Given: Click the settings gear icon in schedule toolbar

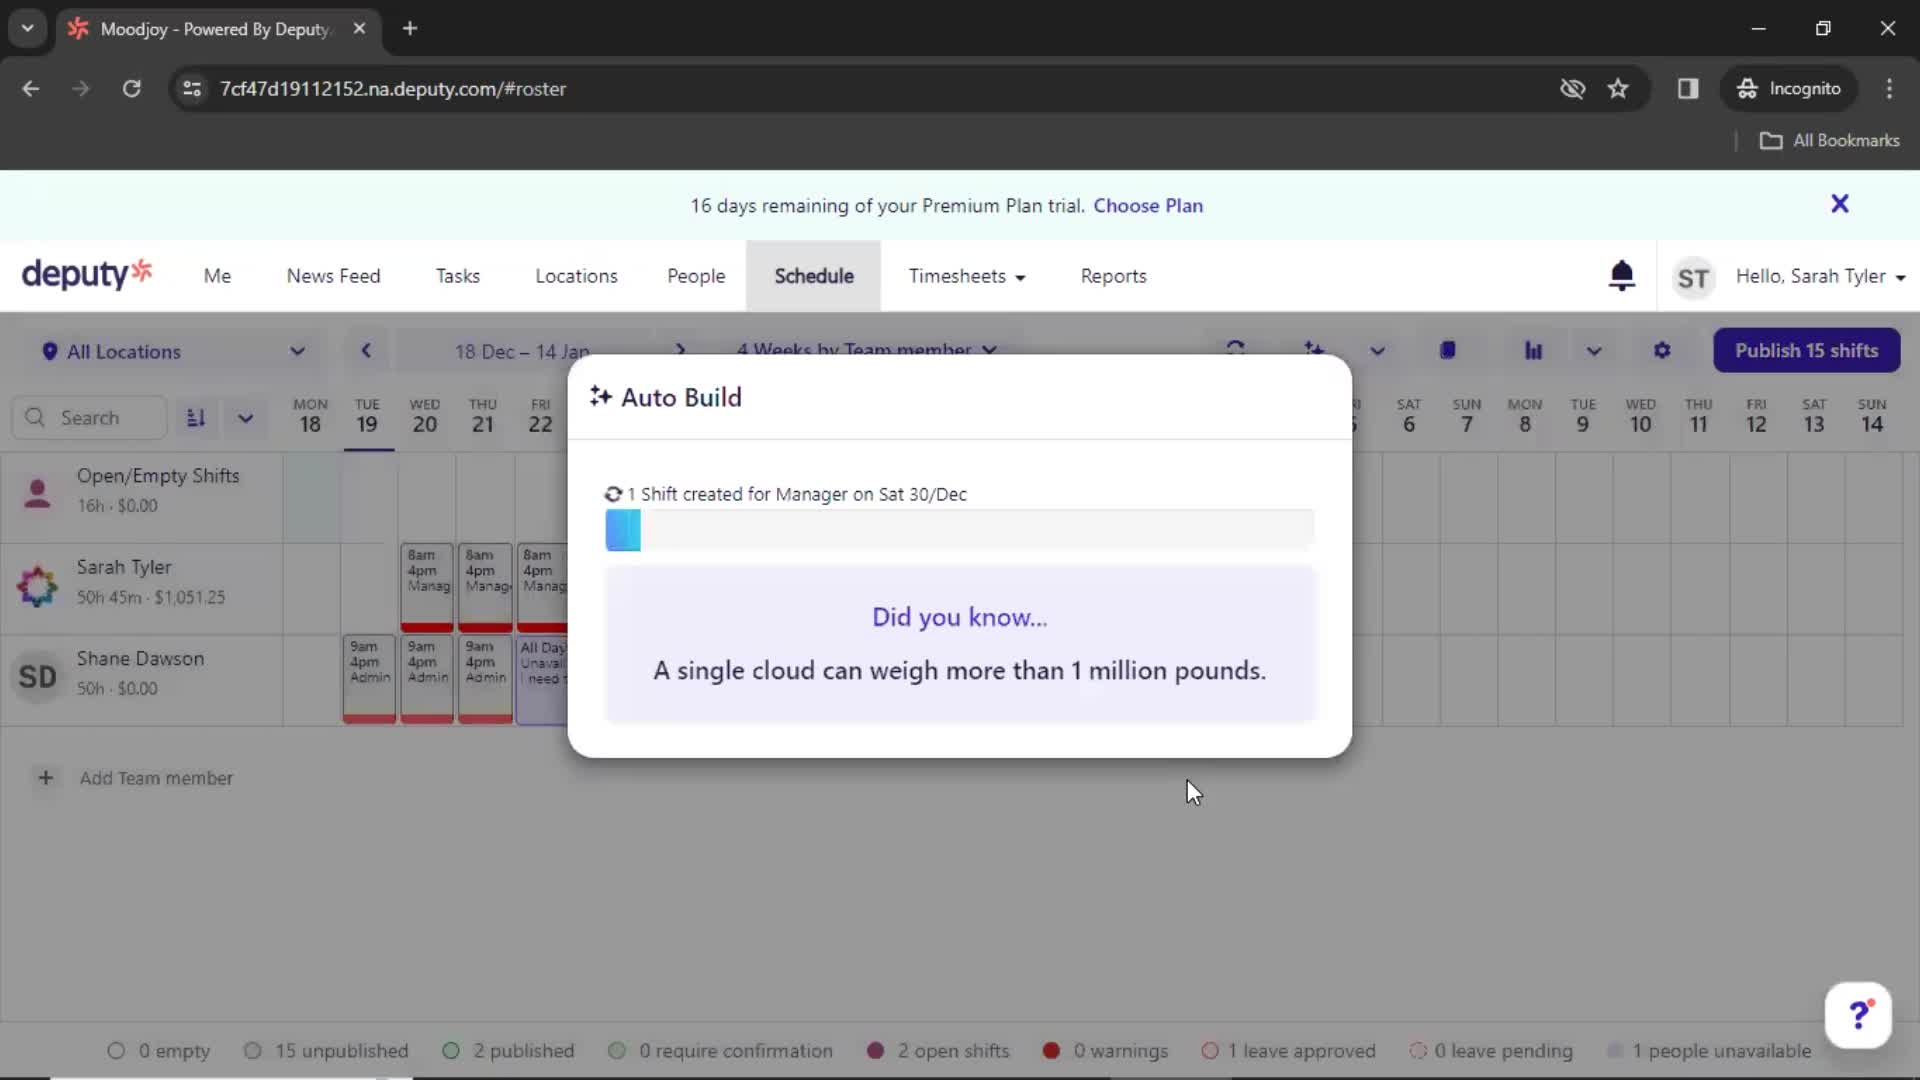Looking at the screenshot, I should pos(1660,349).
